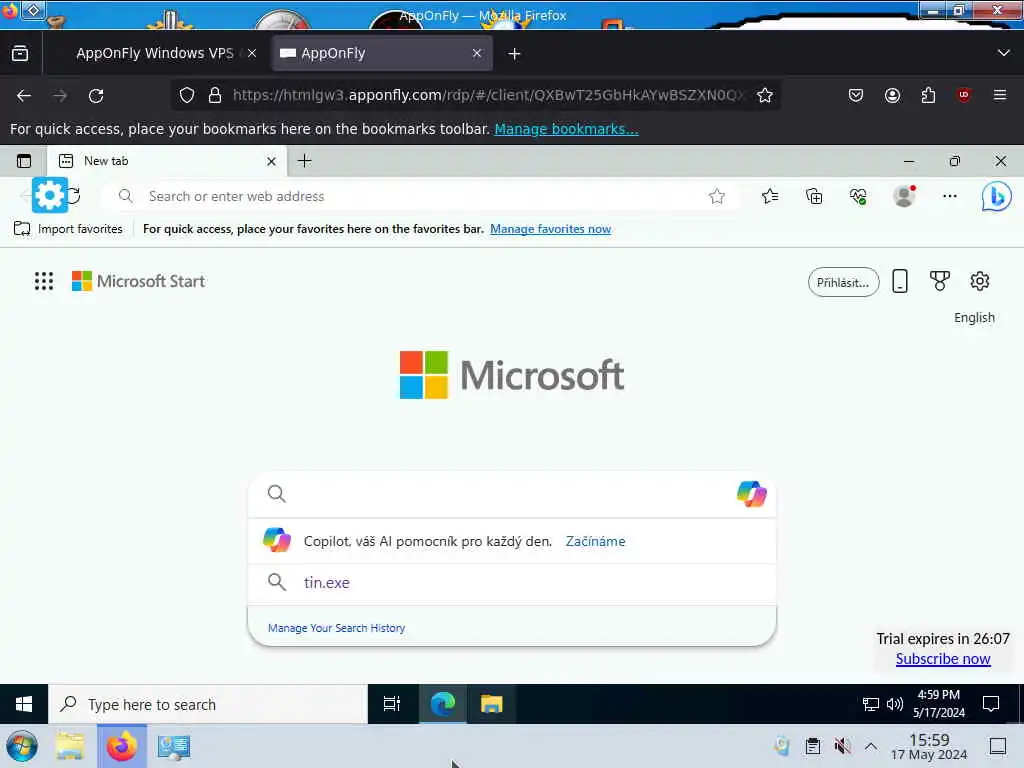Open mobile phone icon on start page
The image size is (1024, 768).
pos(900,281)
